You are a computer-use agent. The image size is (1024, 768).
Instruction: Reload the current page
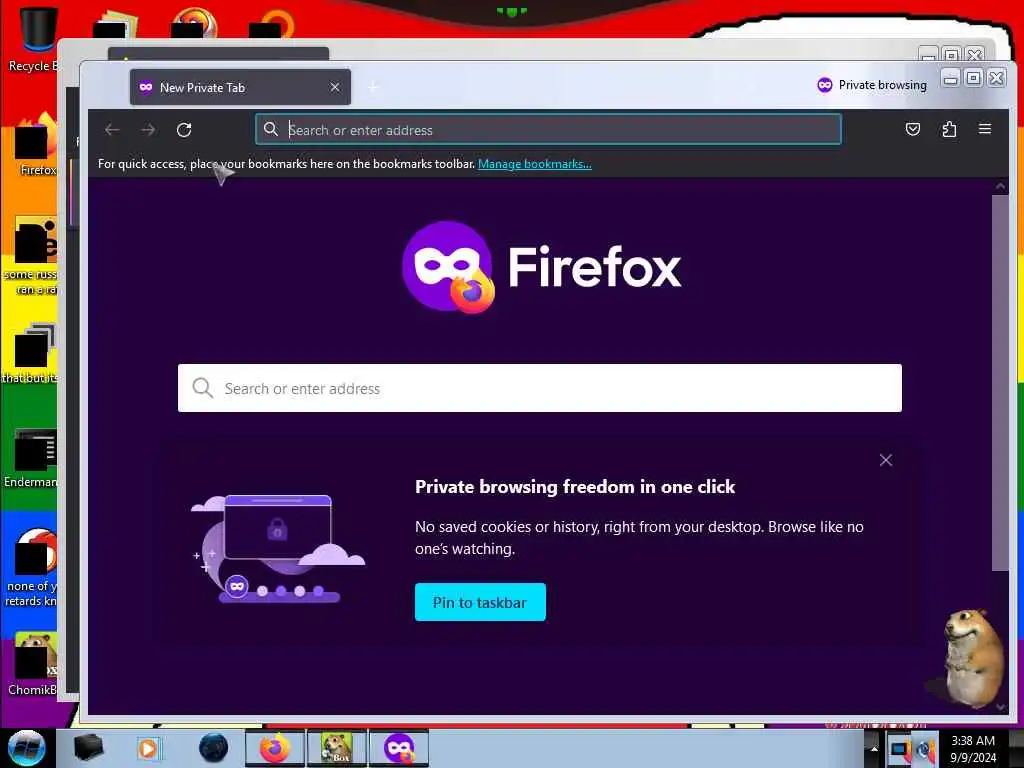pos(184,130)
